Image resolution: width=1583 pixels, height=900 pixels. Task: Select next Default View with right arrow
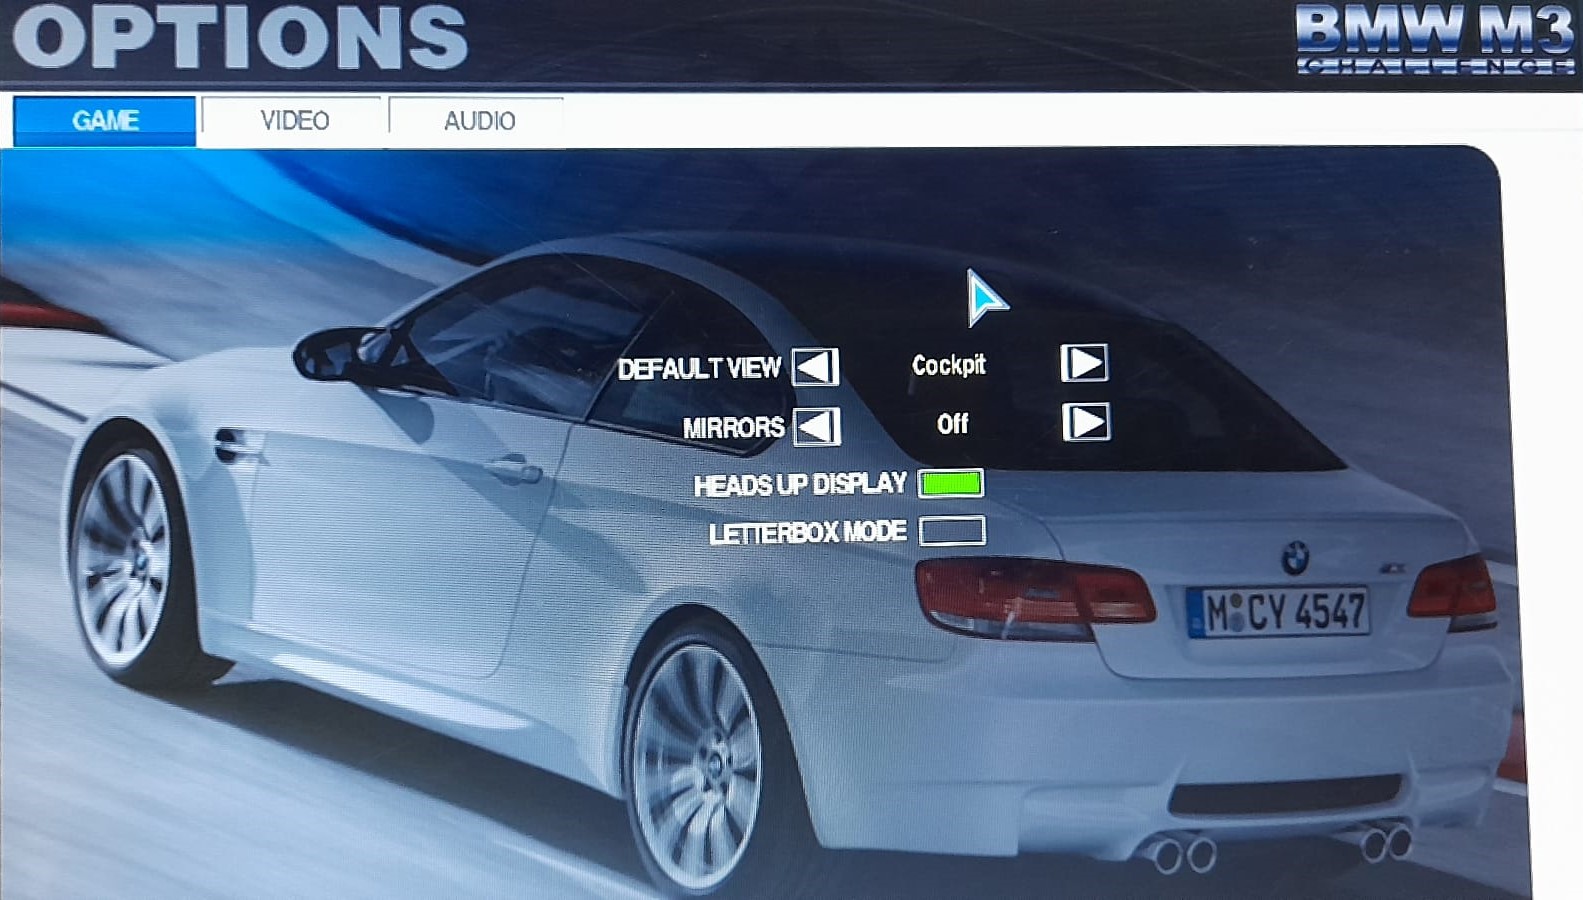tap(1084, 362)
